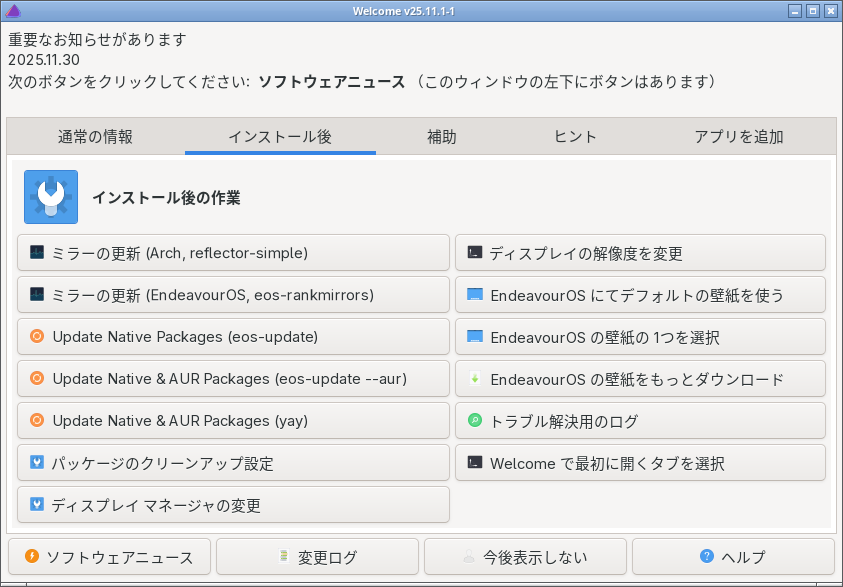Open ディスプレイ マネージャの変更
Viewport: 843px width, 587px height.
pyautogui.click(x=233, y=504)
